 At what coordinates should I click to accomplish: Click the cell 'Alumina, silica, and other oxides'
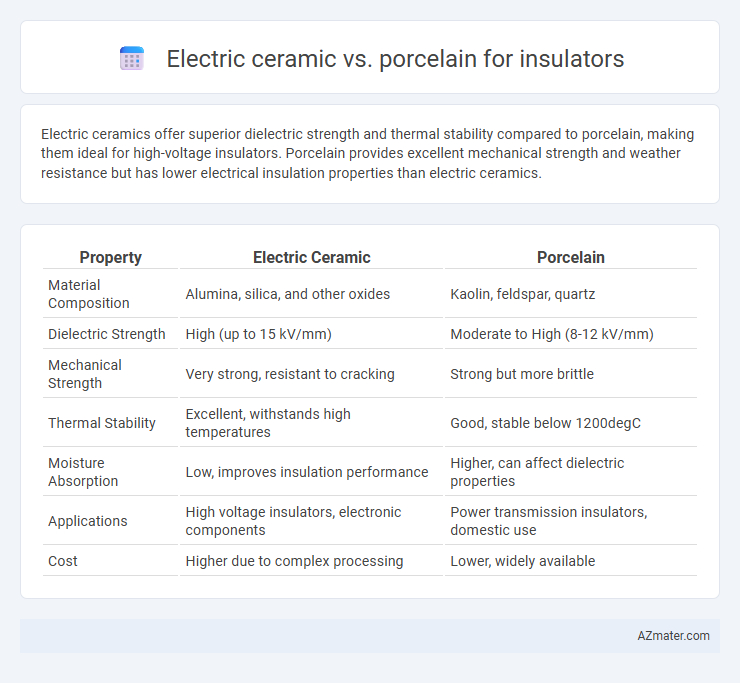[x=288, y=294]
